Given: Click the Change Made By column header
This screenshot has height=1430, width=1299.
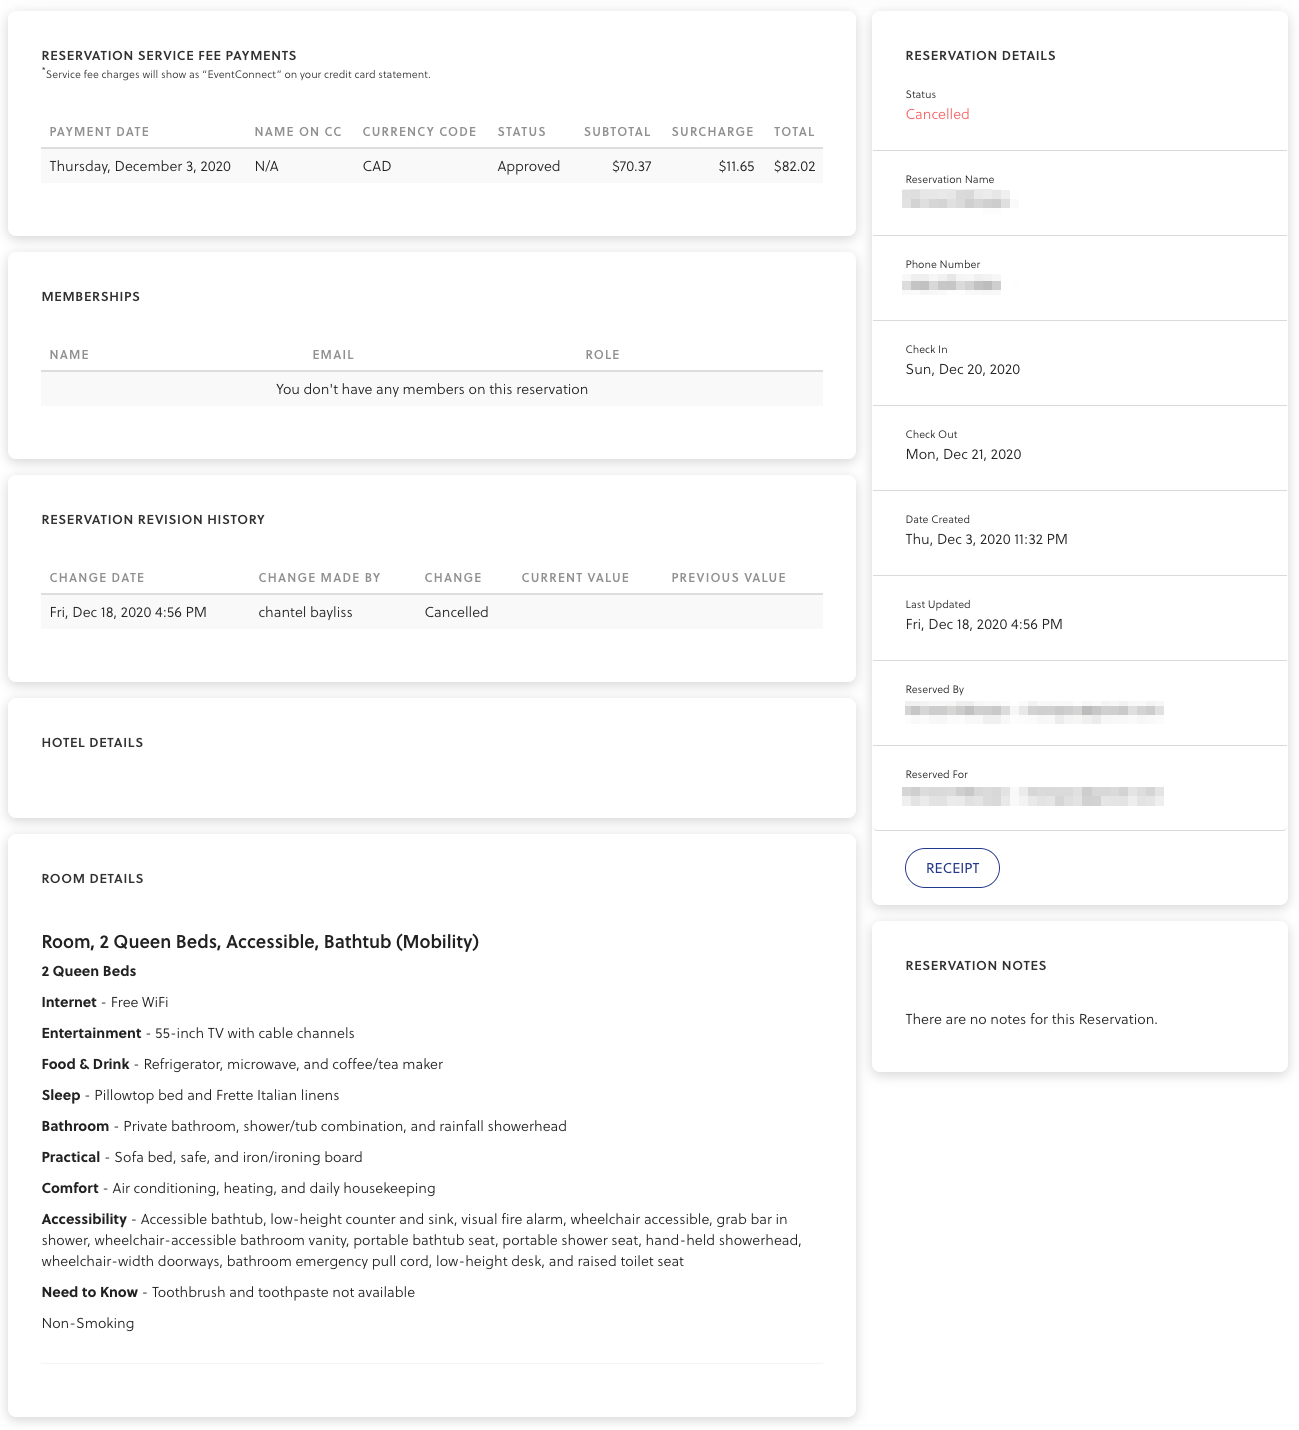Looking at the screenshot, I should 319,578.
